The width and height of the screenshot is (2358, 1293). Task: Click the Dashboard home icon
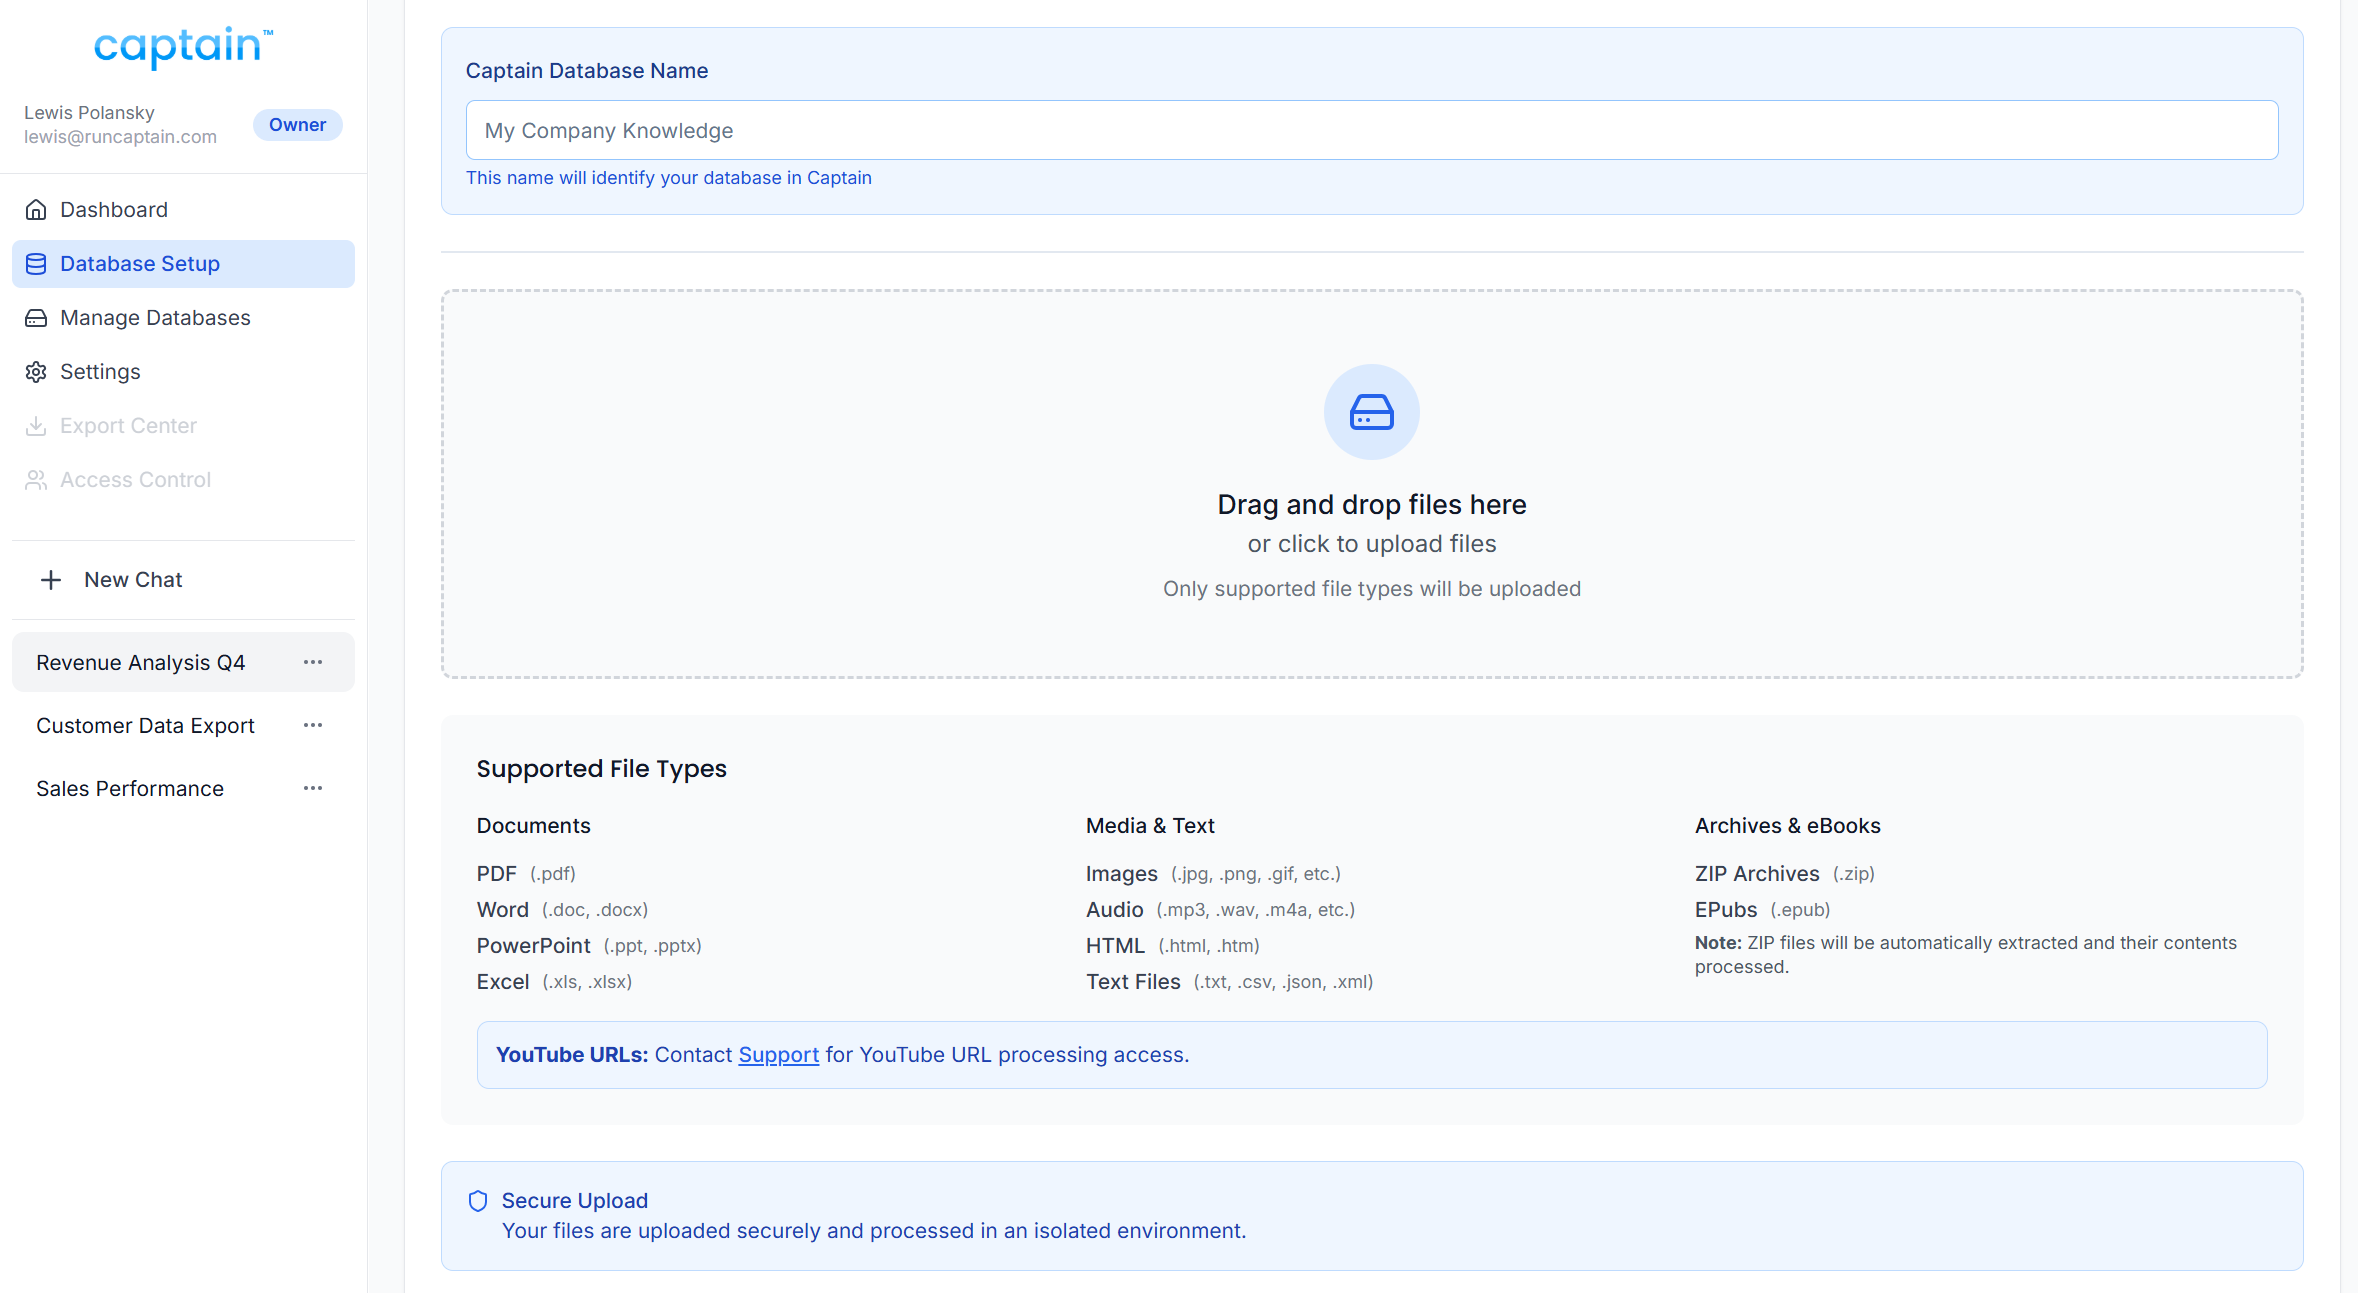[36, 210]
